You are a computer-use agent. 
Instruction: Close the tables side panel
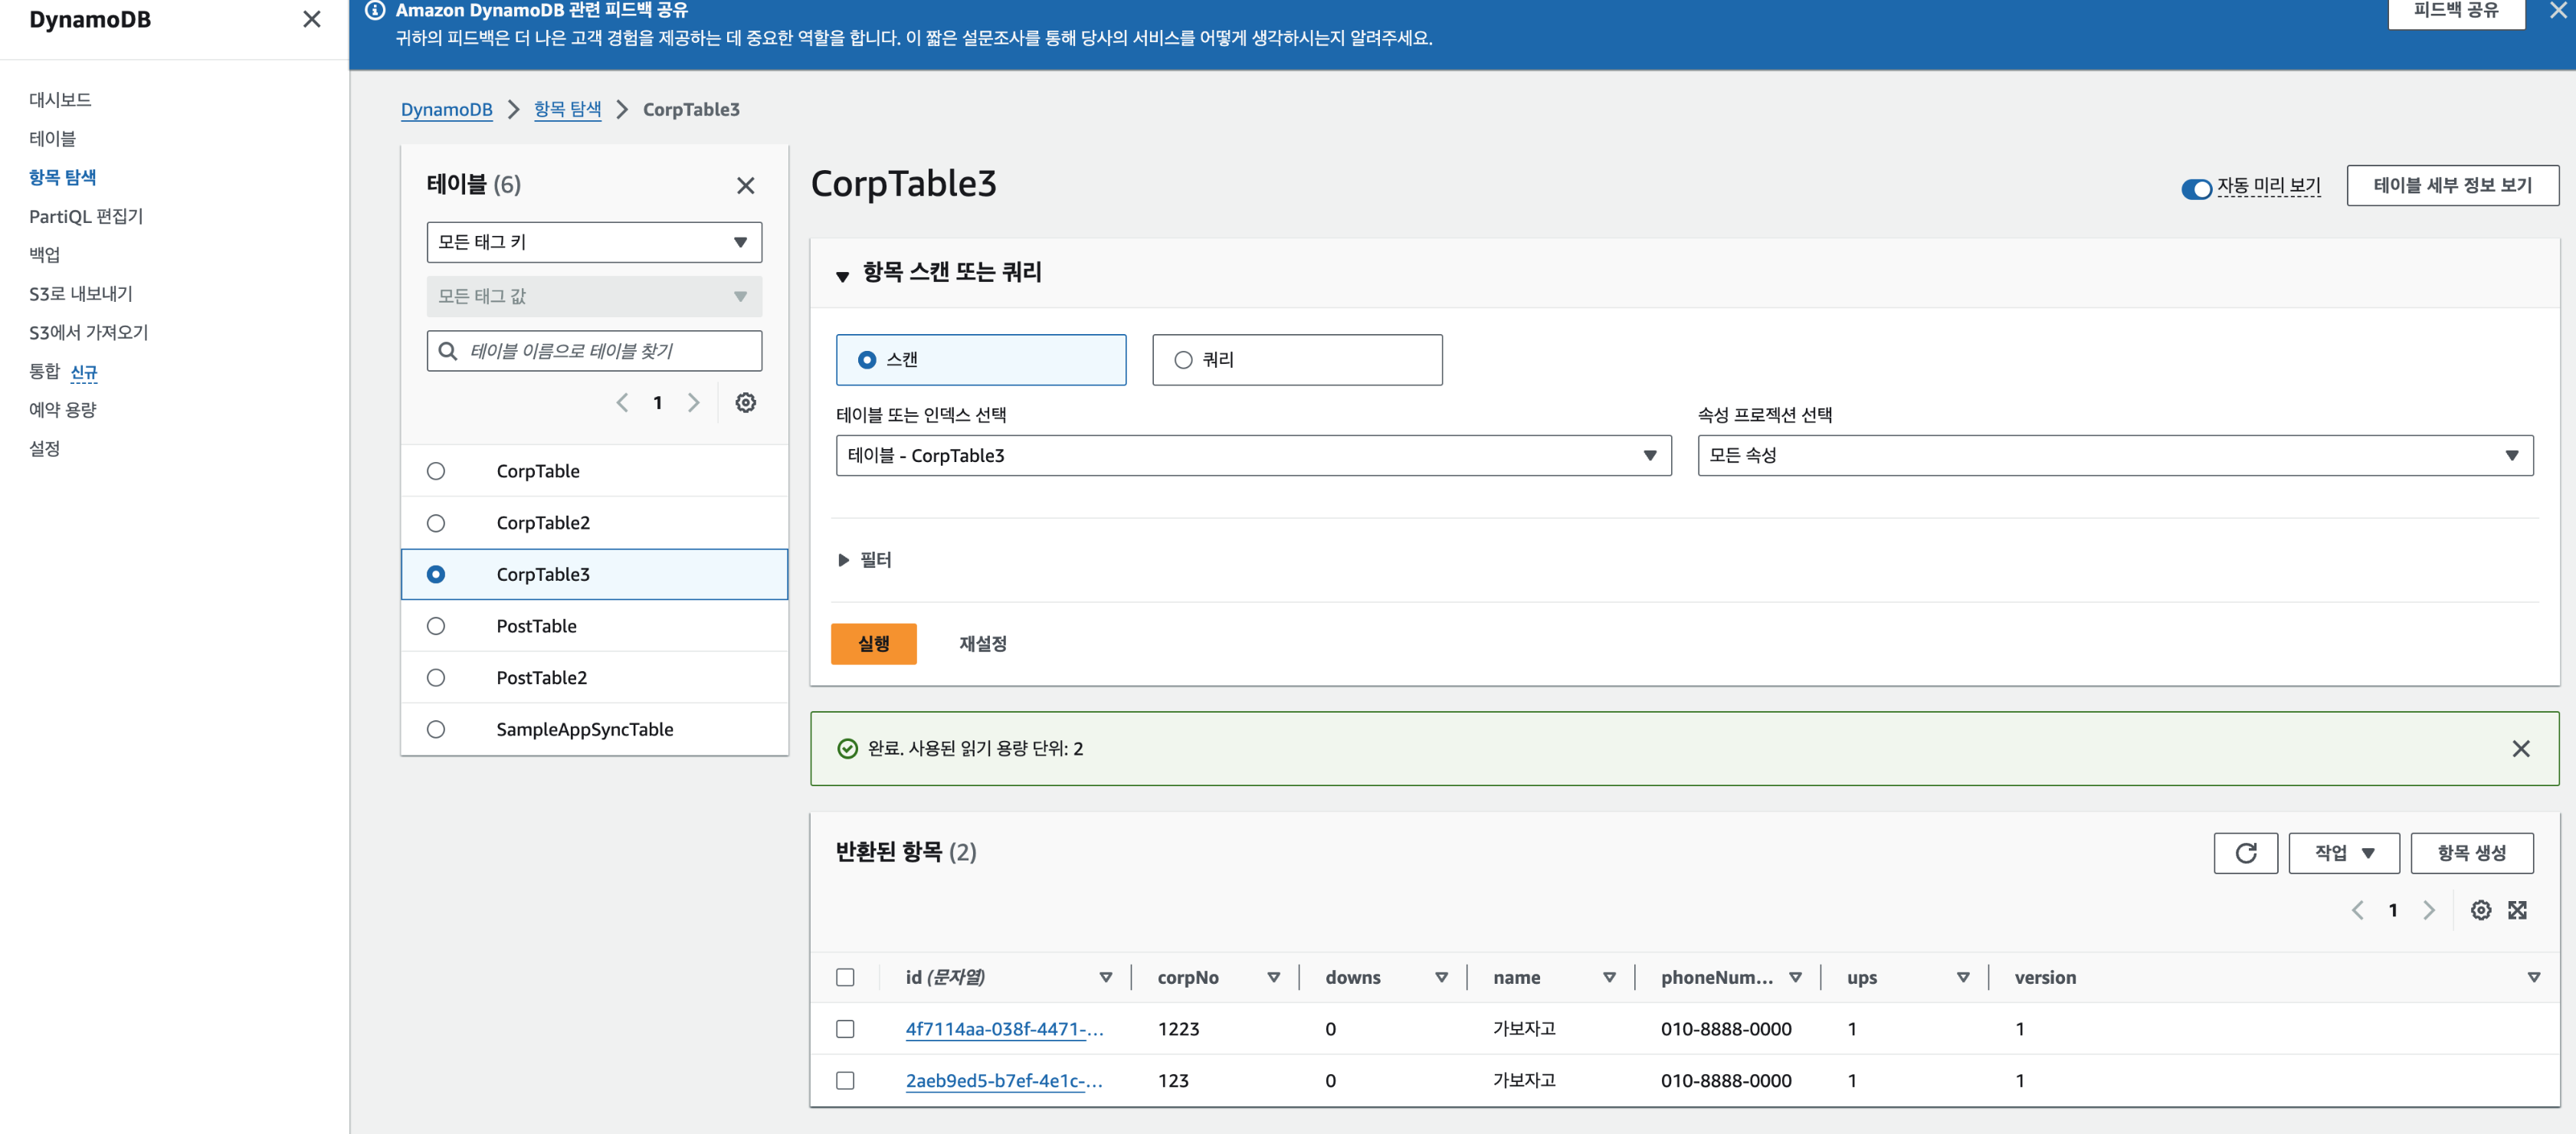[745, 186]
